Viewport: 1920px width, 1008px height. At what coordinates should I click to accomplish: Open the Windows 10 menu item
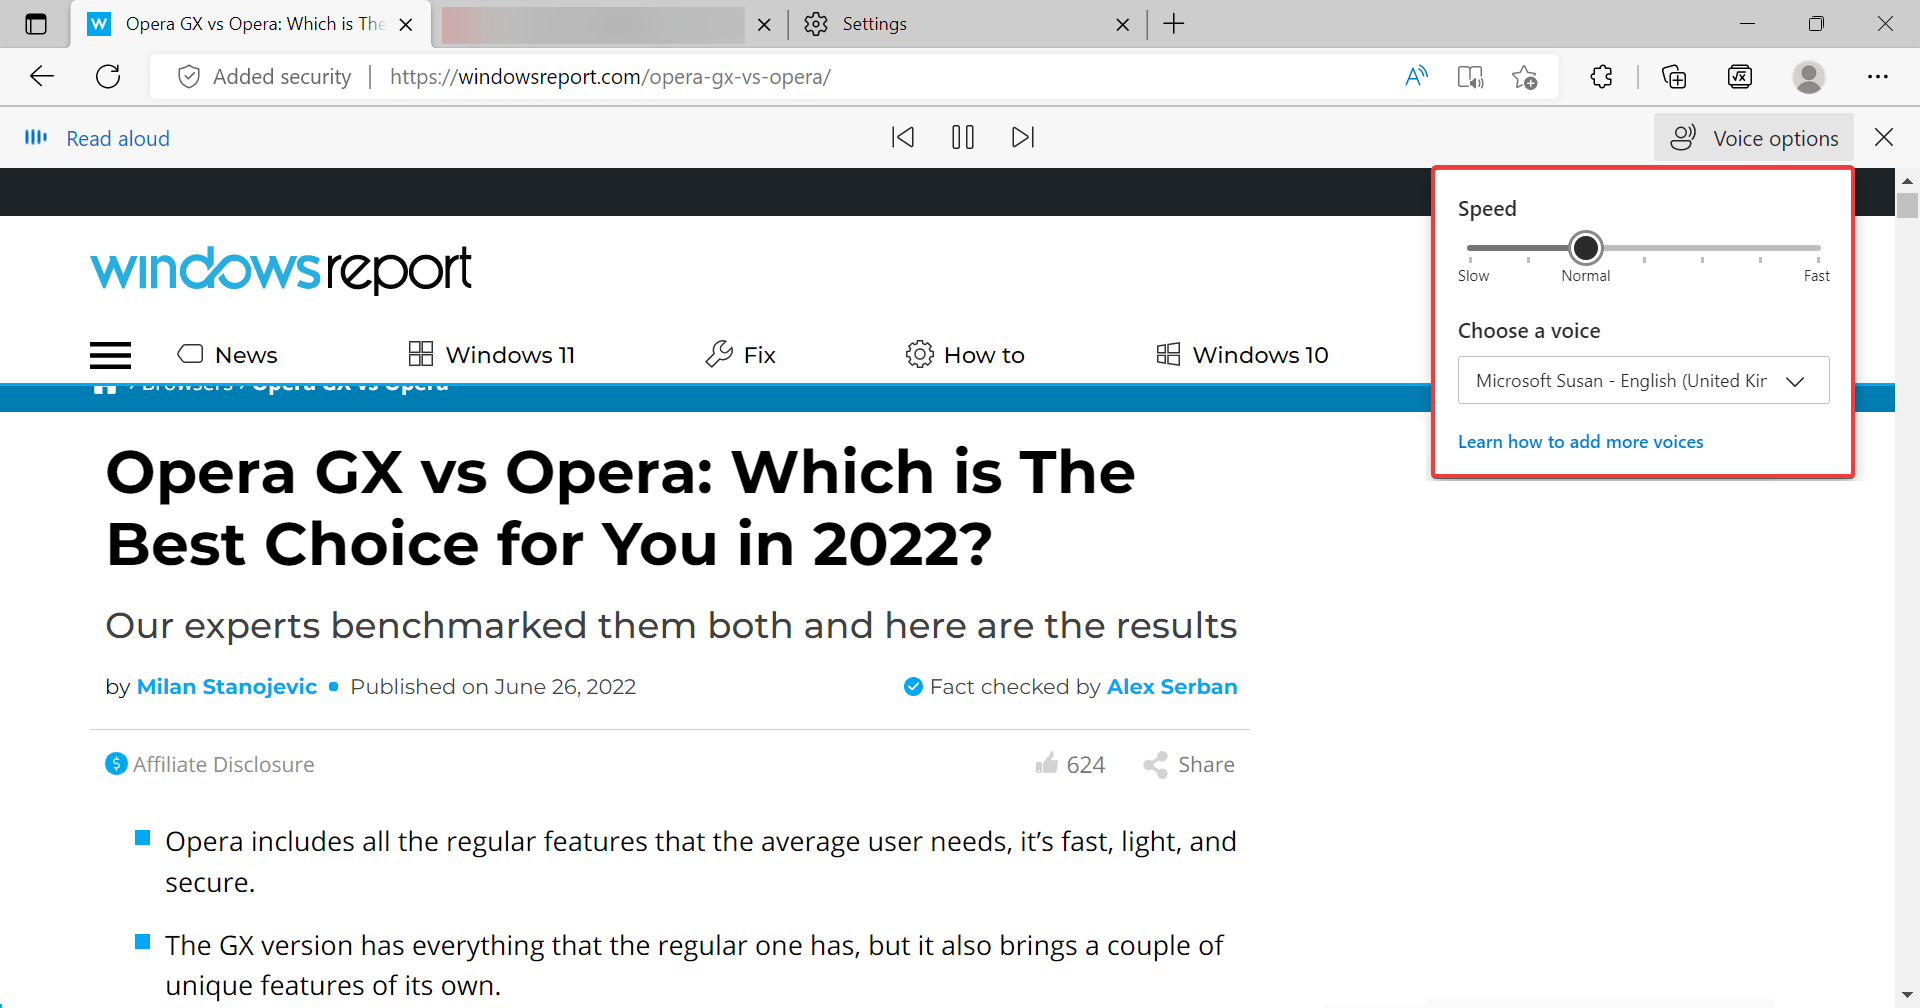(x=1242, y=355)
